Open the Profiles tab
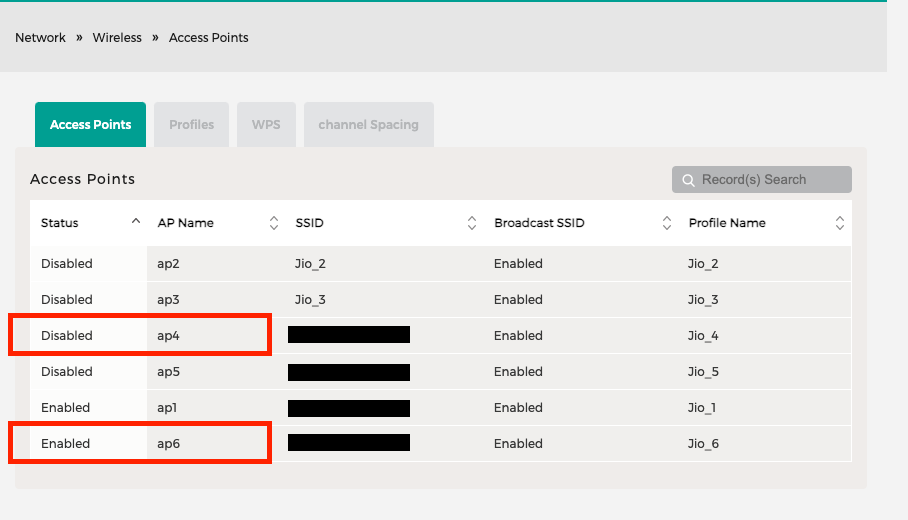908x520 pixels. (192, 124)
